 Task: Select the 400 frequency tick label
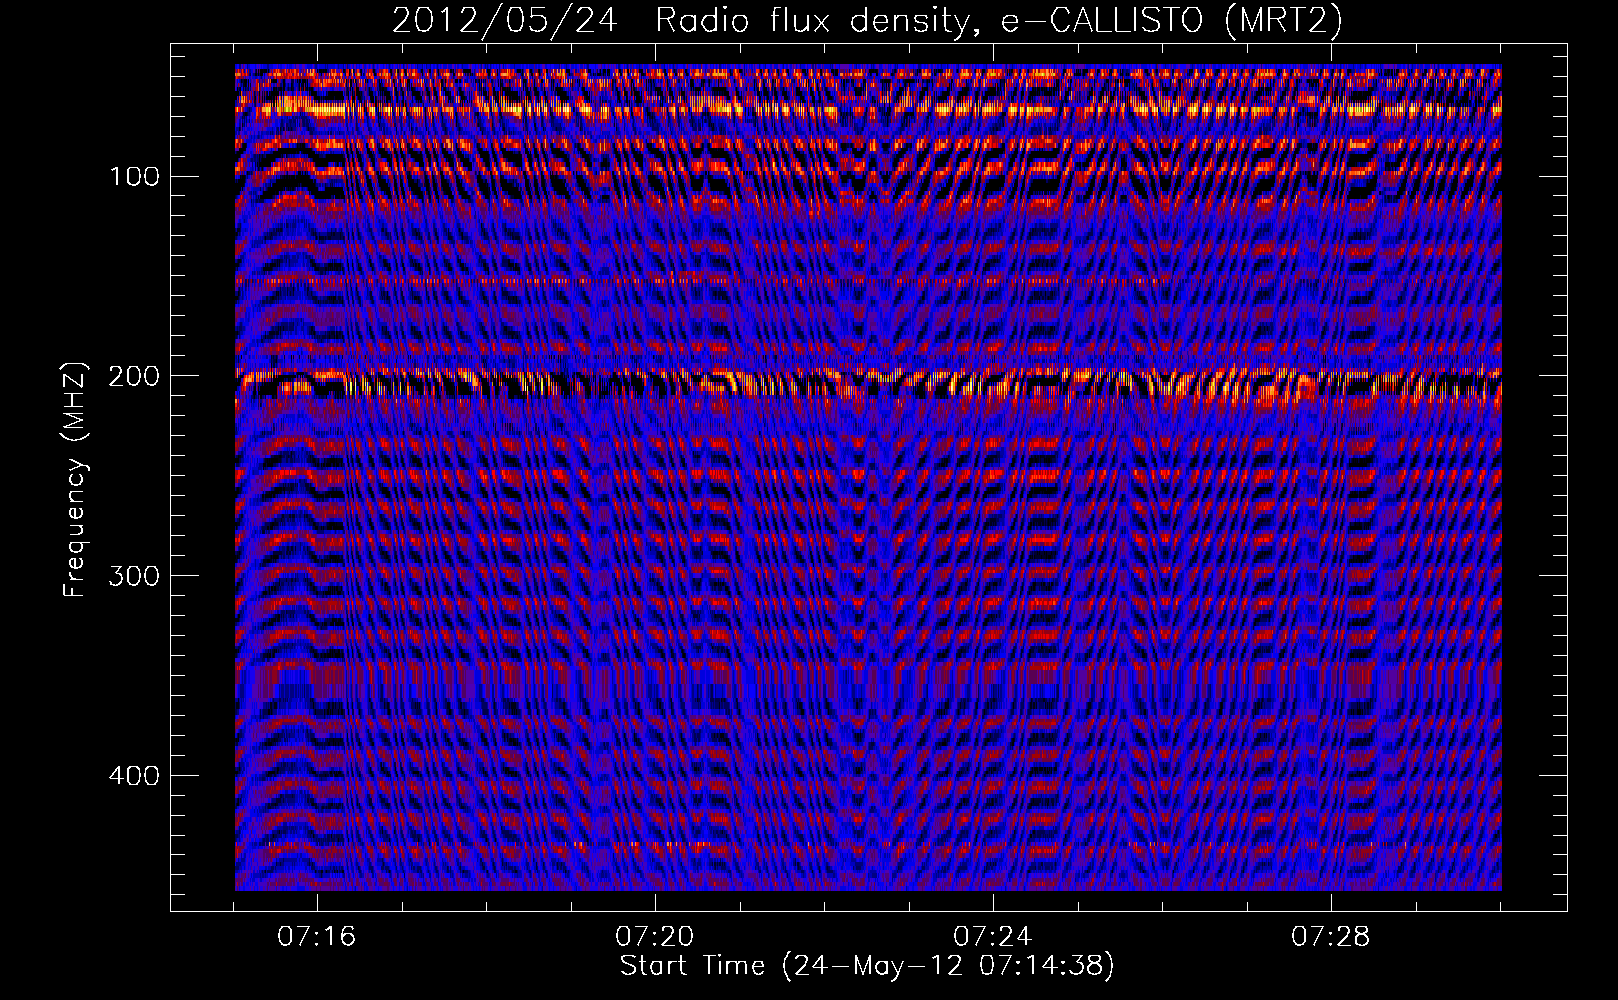134,777
